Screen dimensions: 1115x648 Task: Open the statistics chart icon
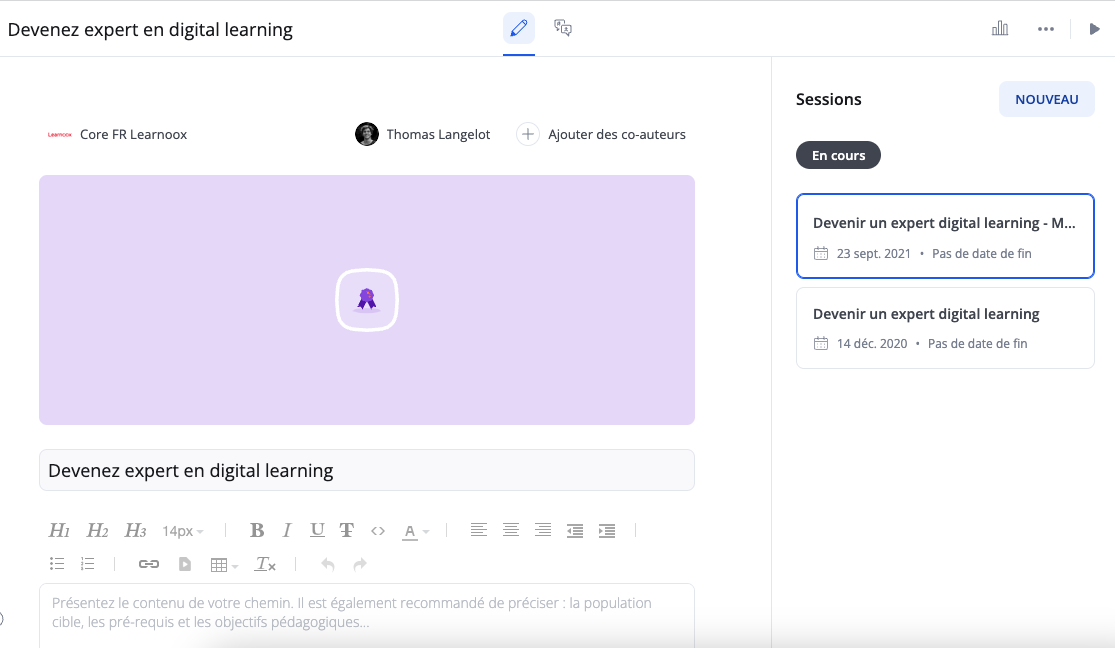coord(1000,29)
